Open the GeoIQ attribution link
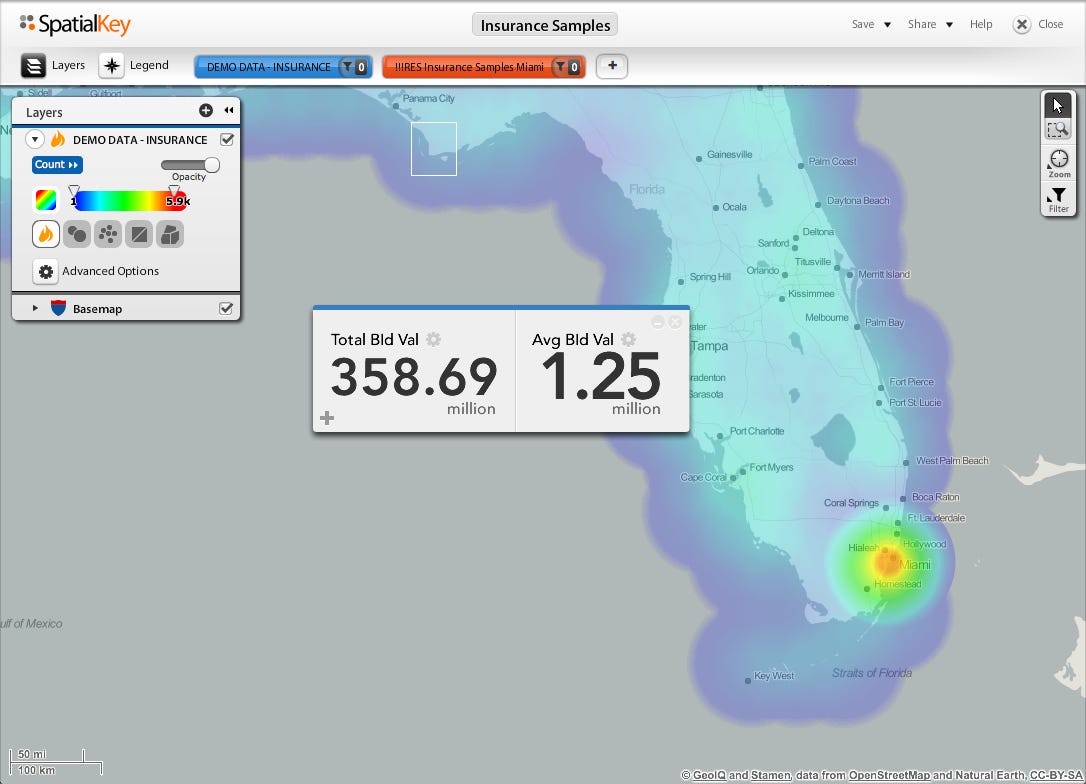This screenshot has height=784, width=1086. 709,775
